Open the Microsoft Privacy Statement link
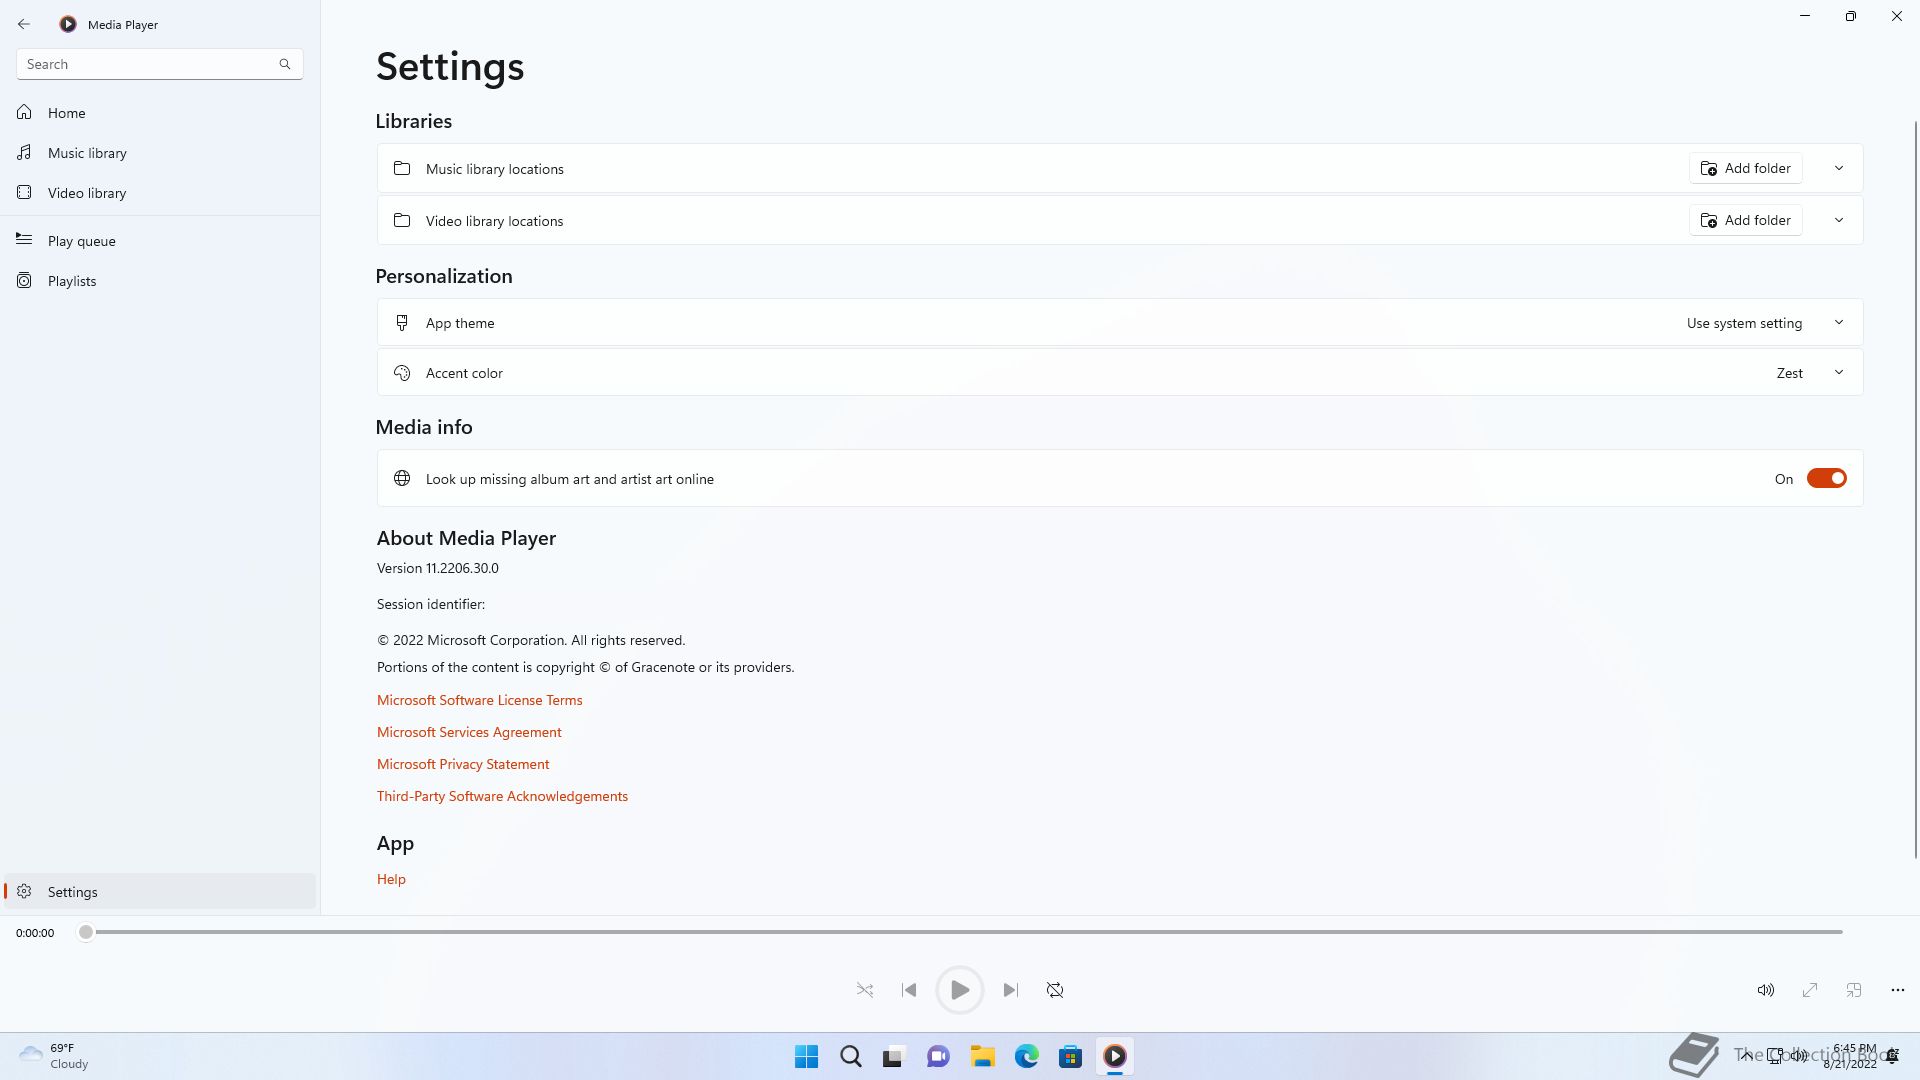Image resolution: width=1920 pixels, height=1080 pixels. click(x=463, y=764)
